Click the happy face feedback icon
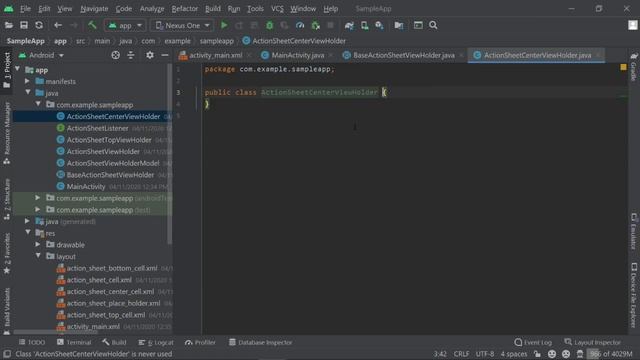The width and height of the screenshot is (640, 360). click(x=551, y=354)
